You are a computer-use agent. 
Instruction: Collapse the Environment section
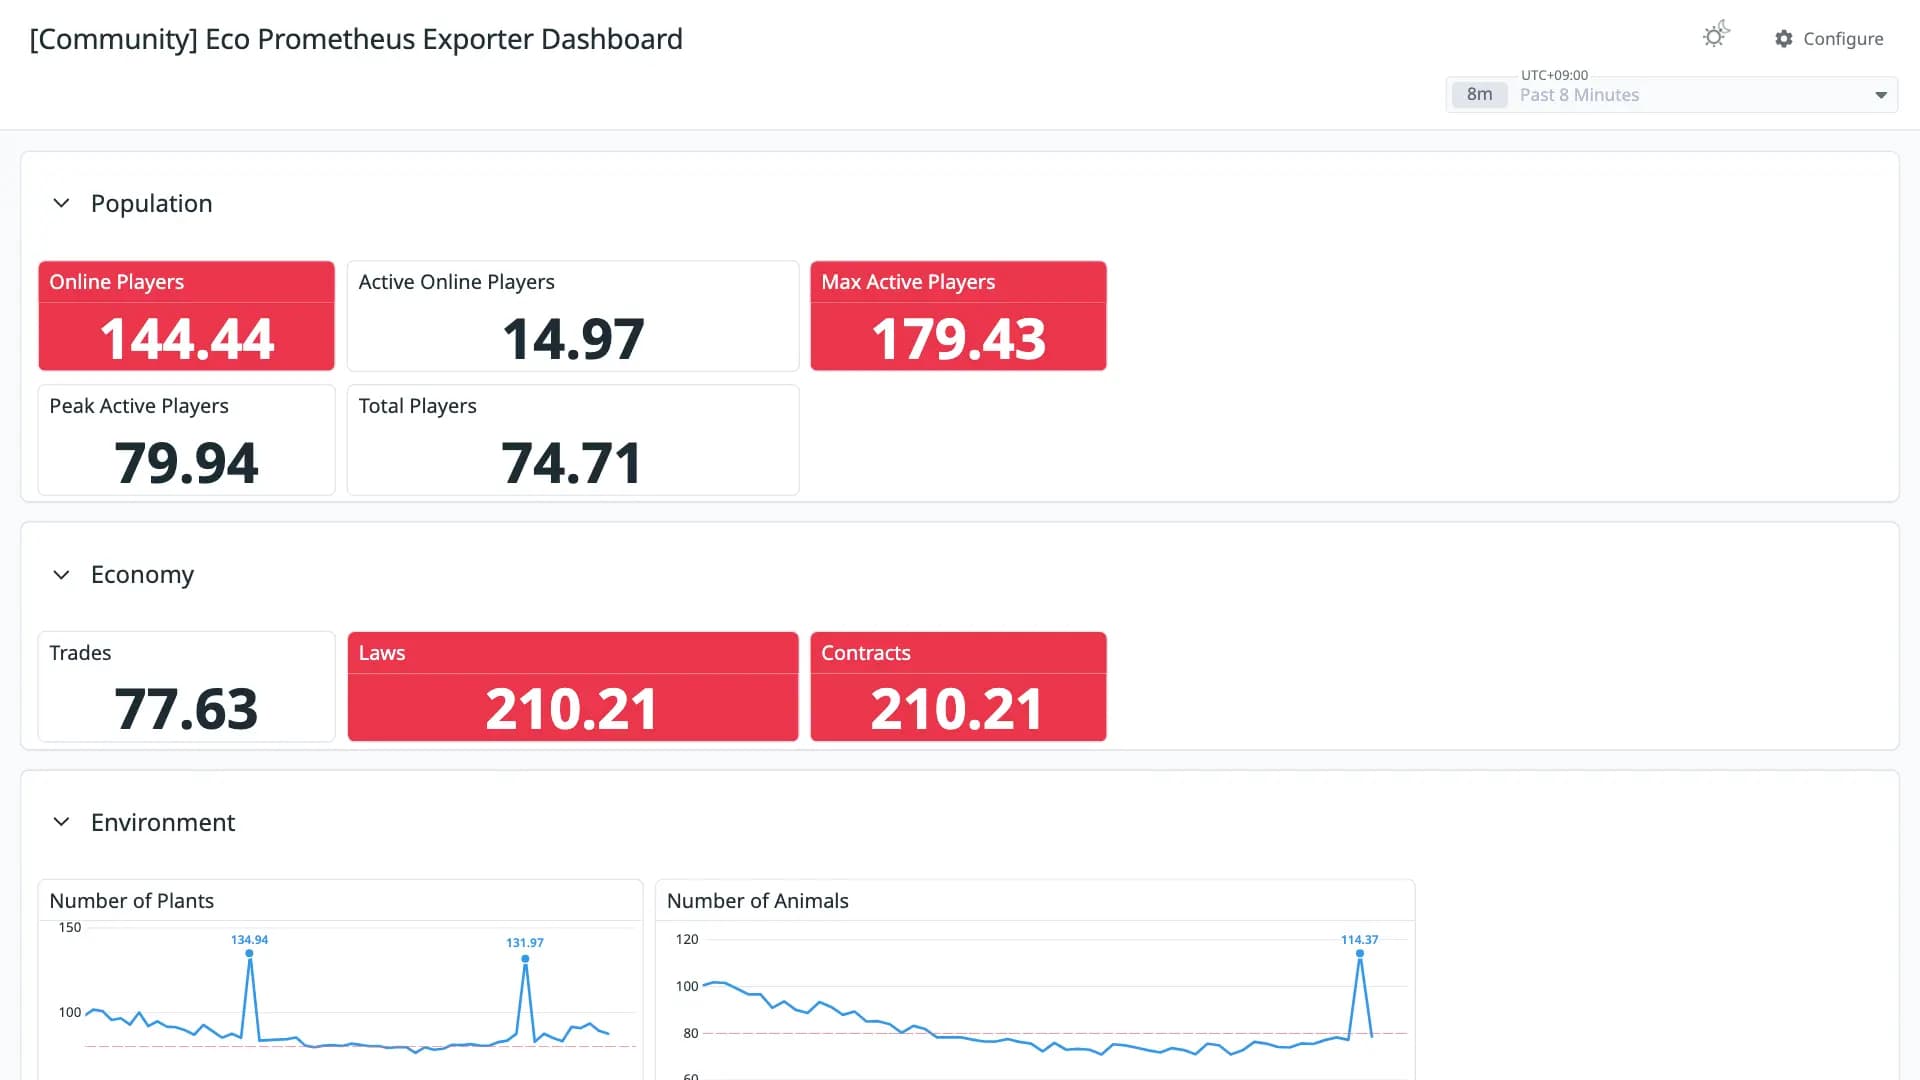[61, 822]
